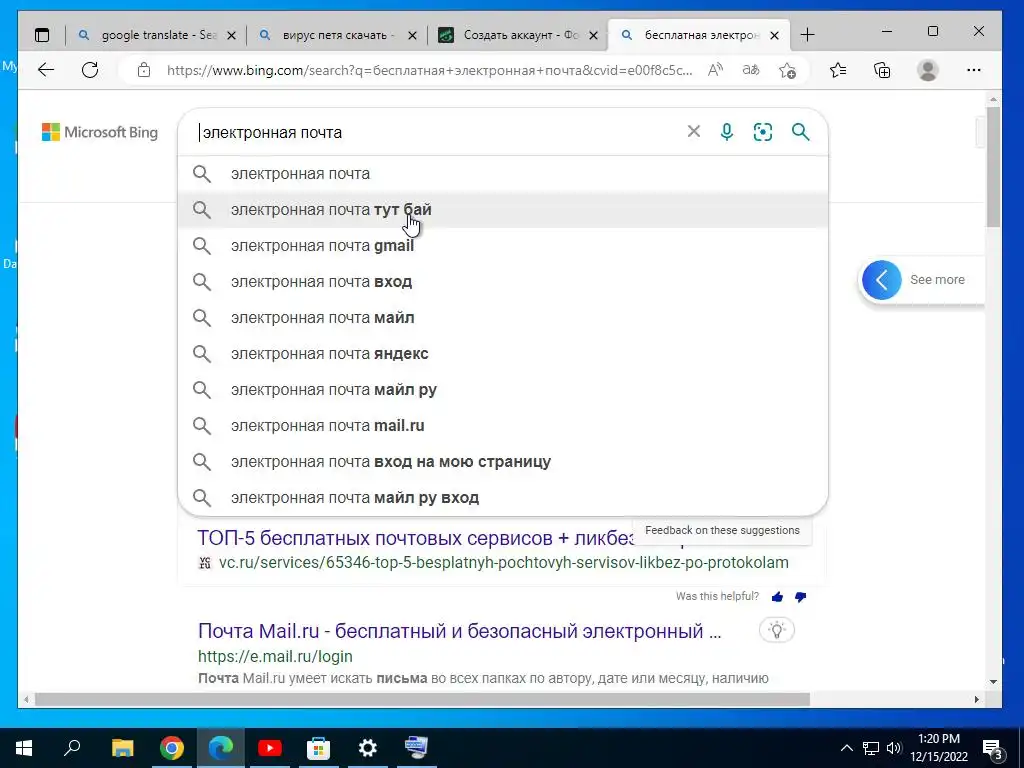The width and height of the screenshot is (1024, 768).
Task: Pick the suggestion ending in майл ру
Action: pos(503,389)
